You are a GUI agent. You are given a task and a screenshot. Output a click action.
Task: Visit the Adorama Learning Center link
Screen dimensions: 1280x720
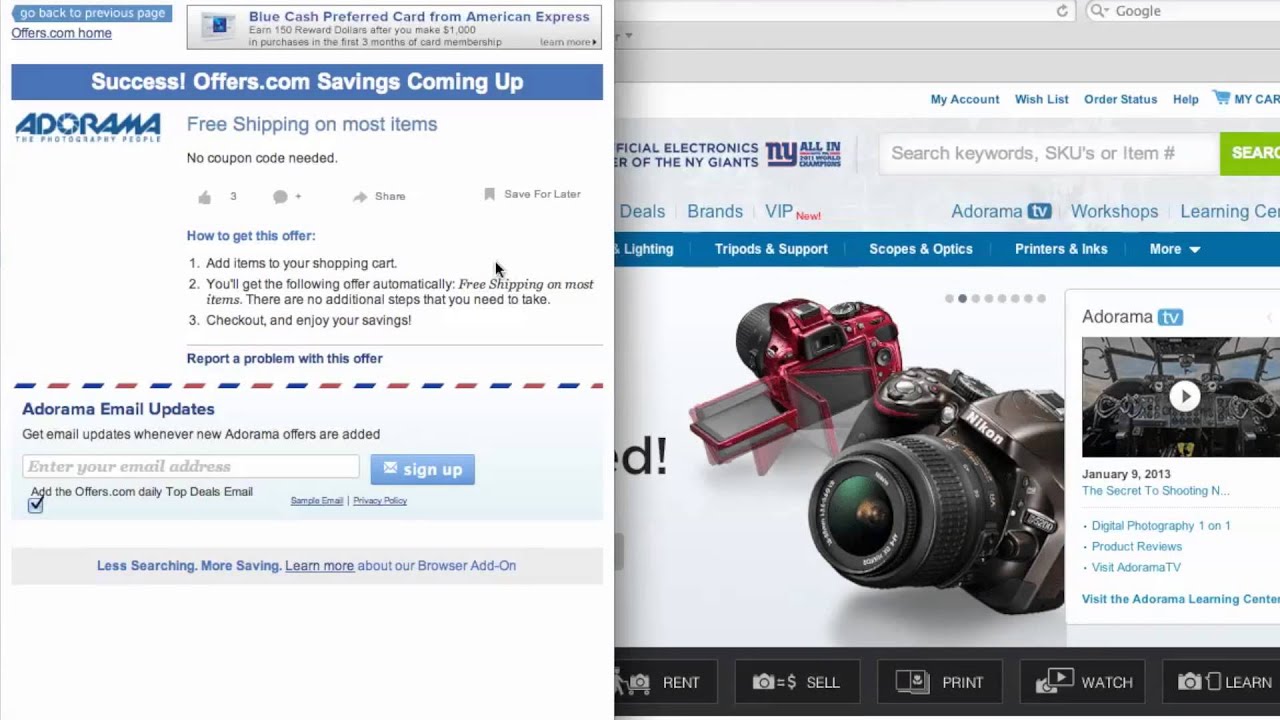pyautogui.click(x=1181, y=599)
